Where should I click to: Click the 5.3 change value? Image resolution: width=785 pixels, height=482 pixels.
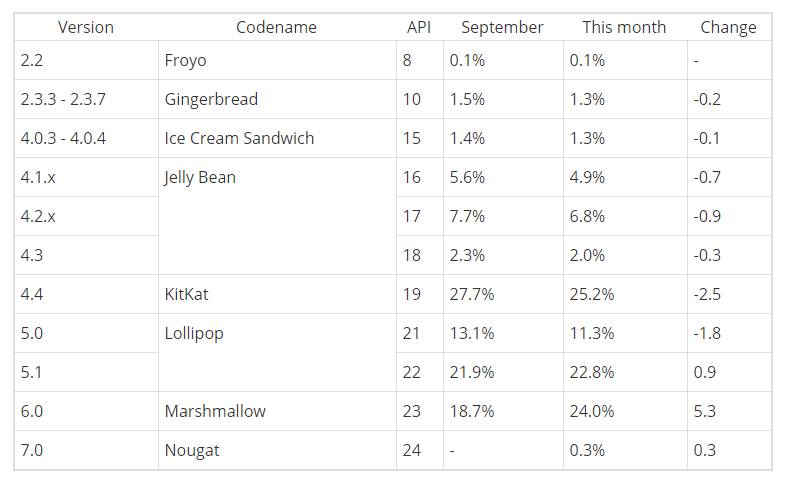click(x=704, y=412)
